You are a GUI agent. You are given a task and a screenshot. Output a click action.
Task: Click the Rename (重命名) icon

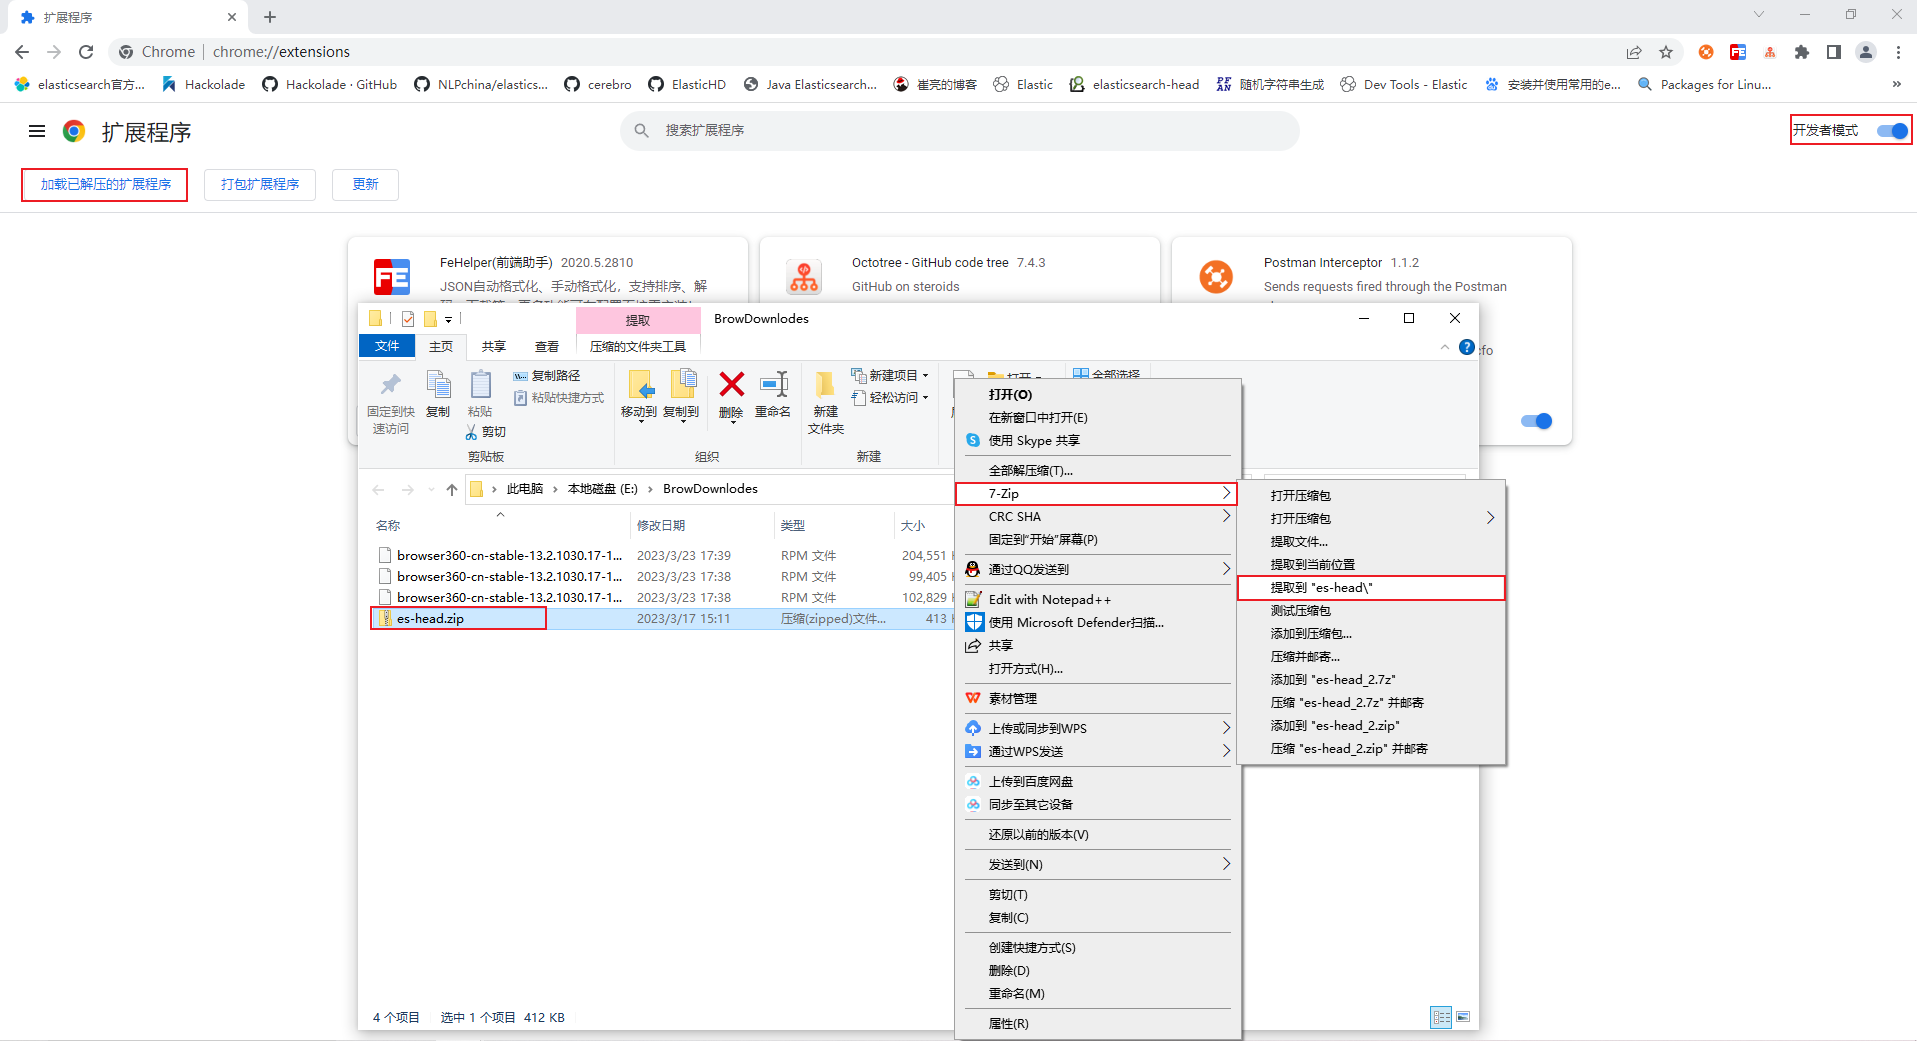773,395
